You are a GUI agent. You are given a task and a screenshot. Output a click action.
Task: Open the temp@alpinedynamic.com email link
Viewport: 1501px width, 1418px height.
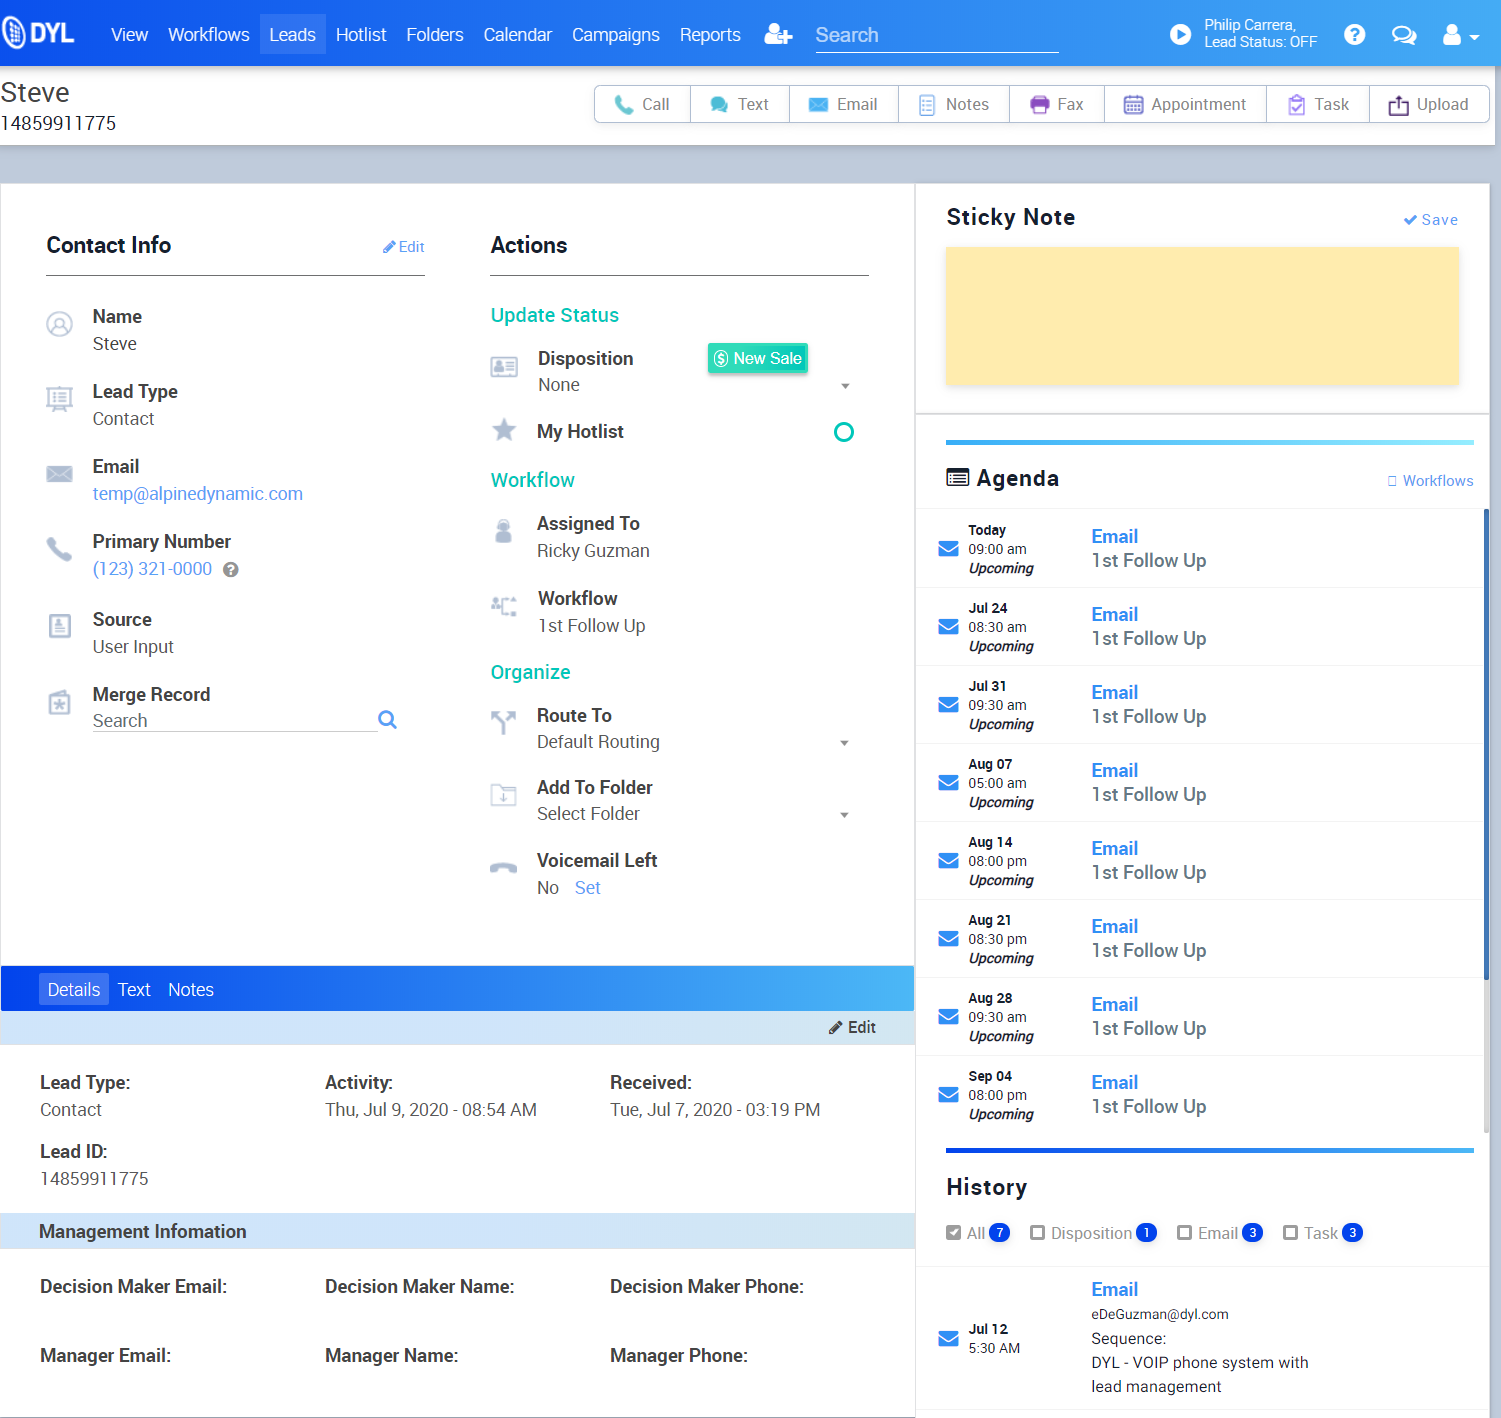[197, 493]
